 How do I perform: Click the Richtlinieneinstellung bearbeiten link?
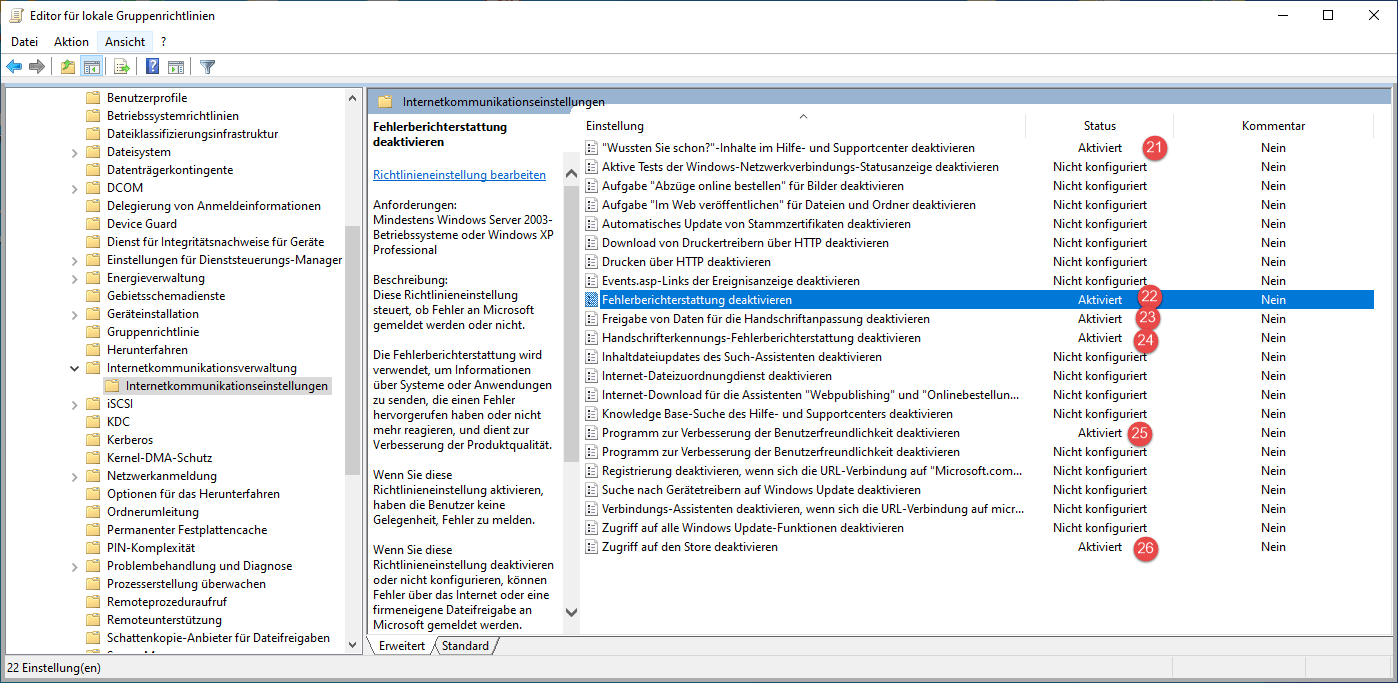pos(459,174)
